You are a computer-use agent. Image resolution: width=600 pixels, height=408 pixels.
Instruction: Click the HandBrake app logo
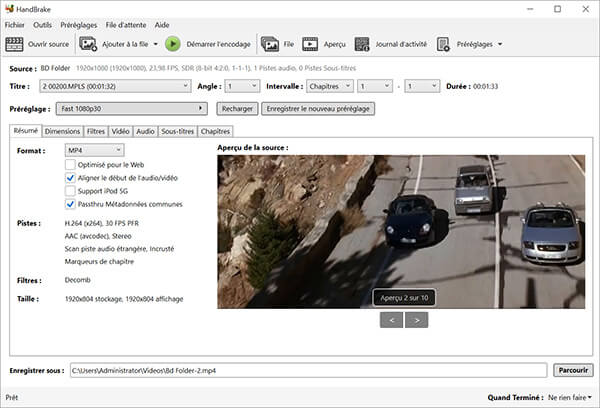10,8
